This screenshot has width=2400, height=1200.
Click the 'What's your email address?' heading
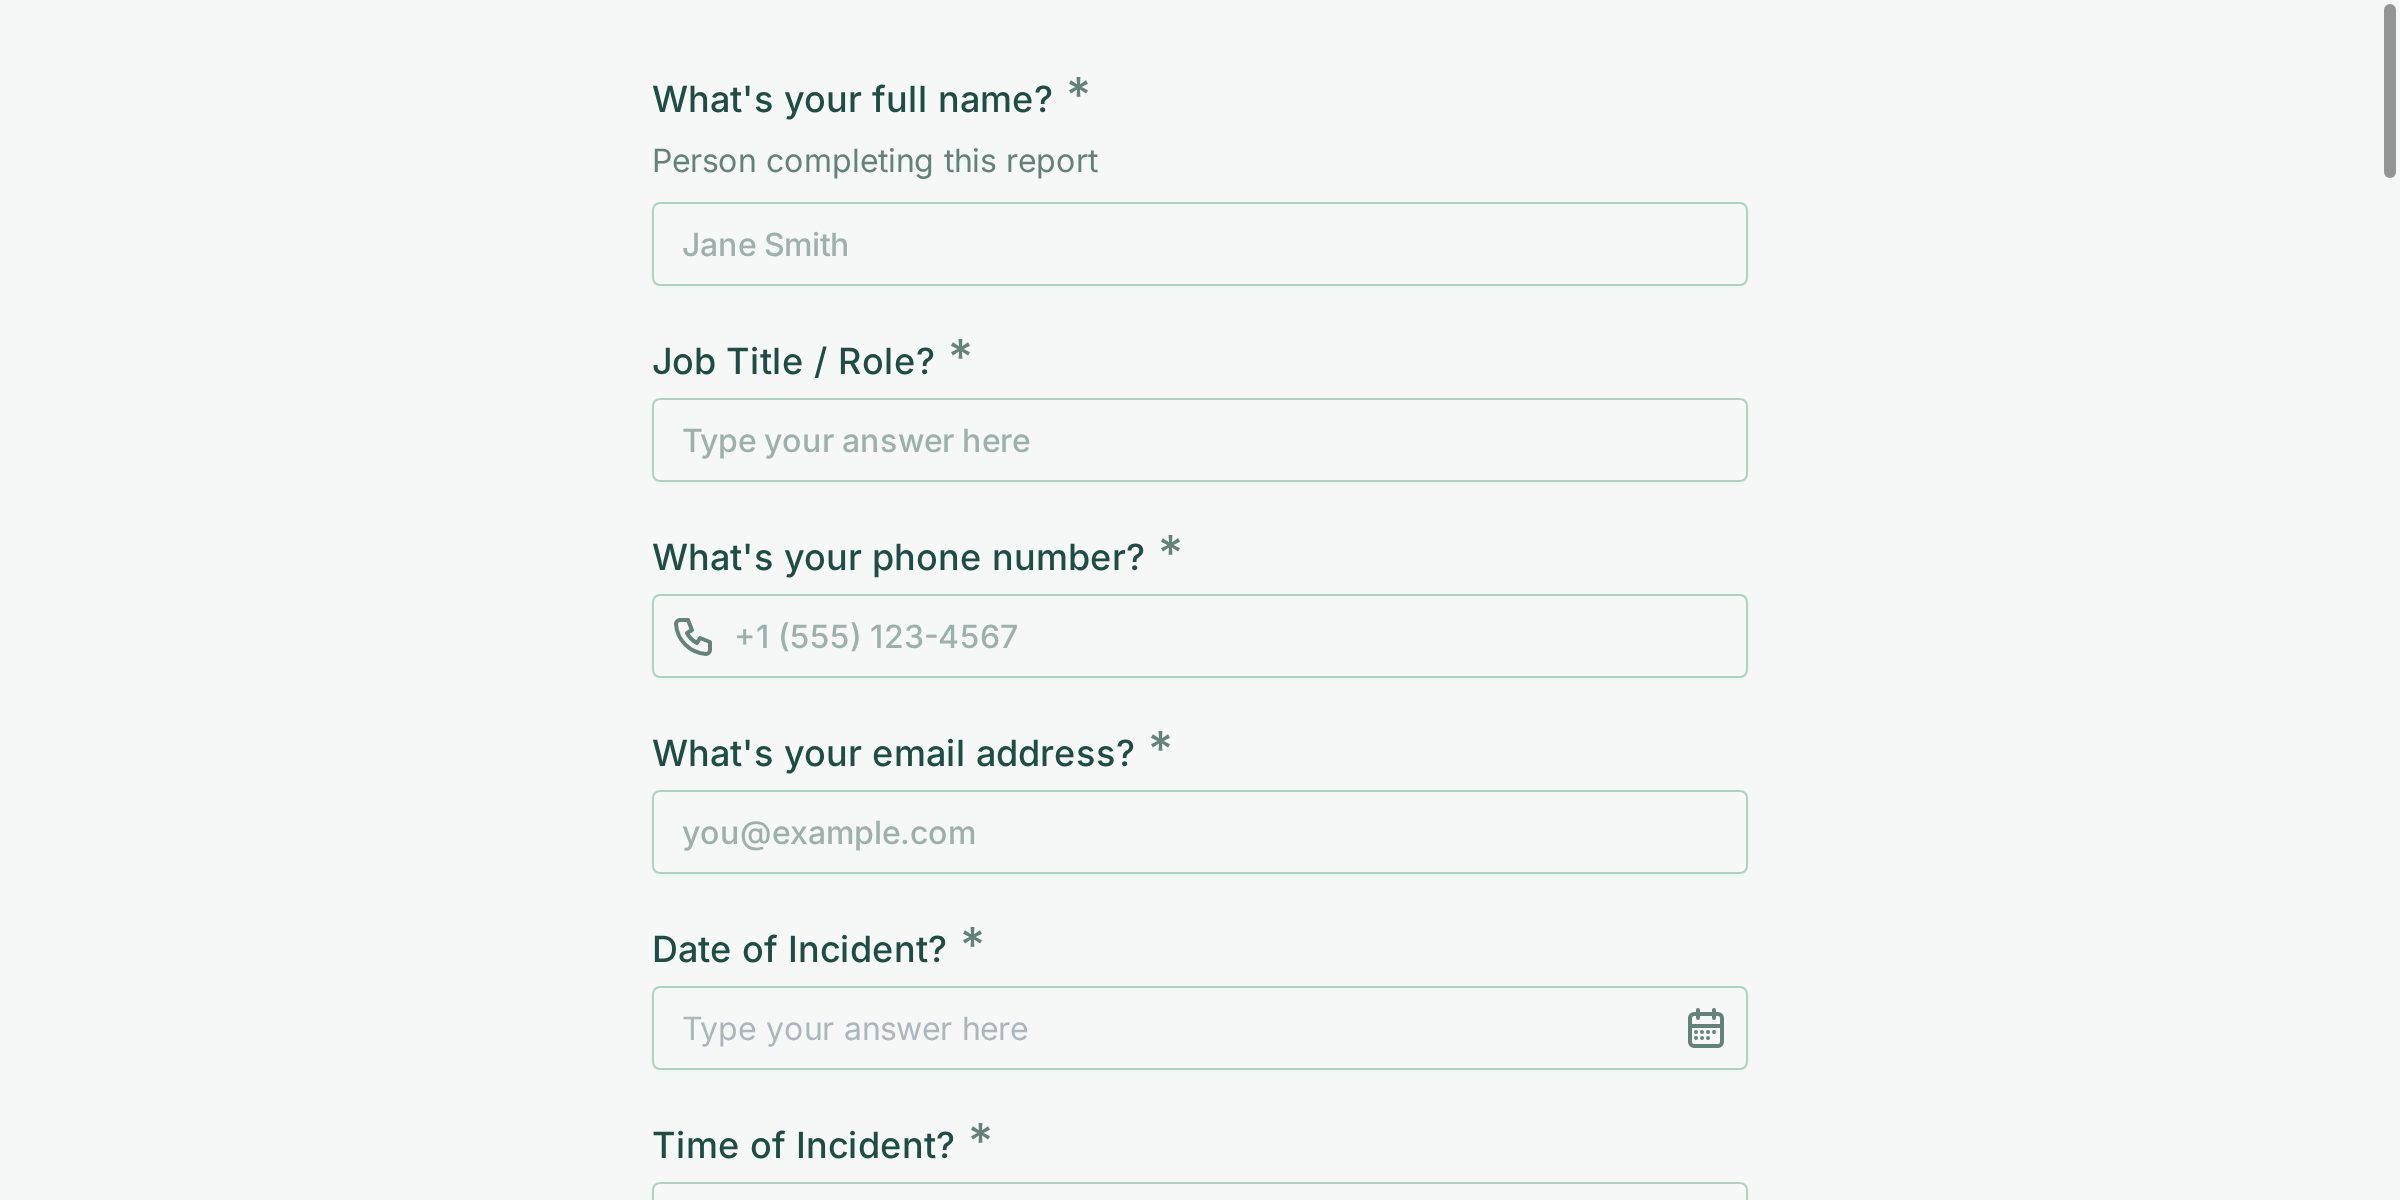tap(893, 752)
